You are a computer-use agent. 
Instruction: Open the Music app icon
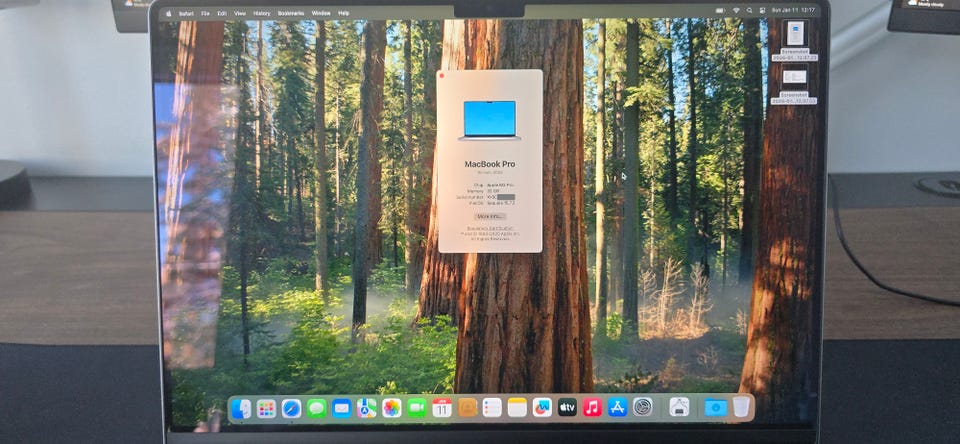[593, 407]
